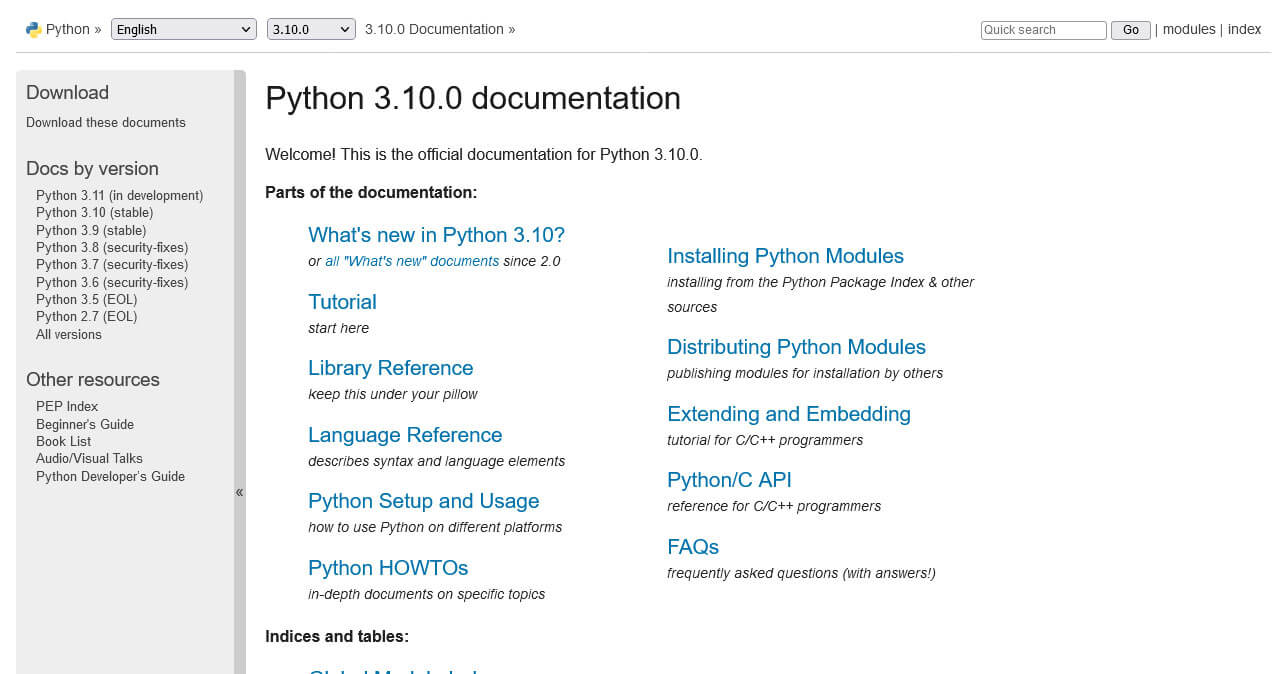Open Extending and Embedding
This screenshot has height=674, width=1287.
pyautogui.click(x=789, y=414)
